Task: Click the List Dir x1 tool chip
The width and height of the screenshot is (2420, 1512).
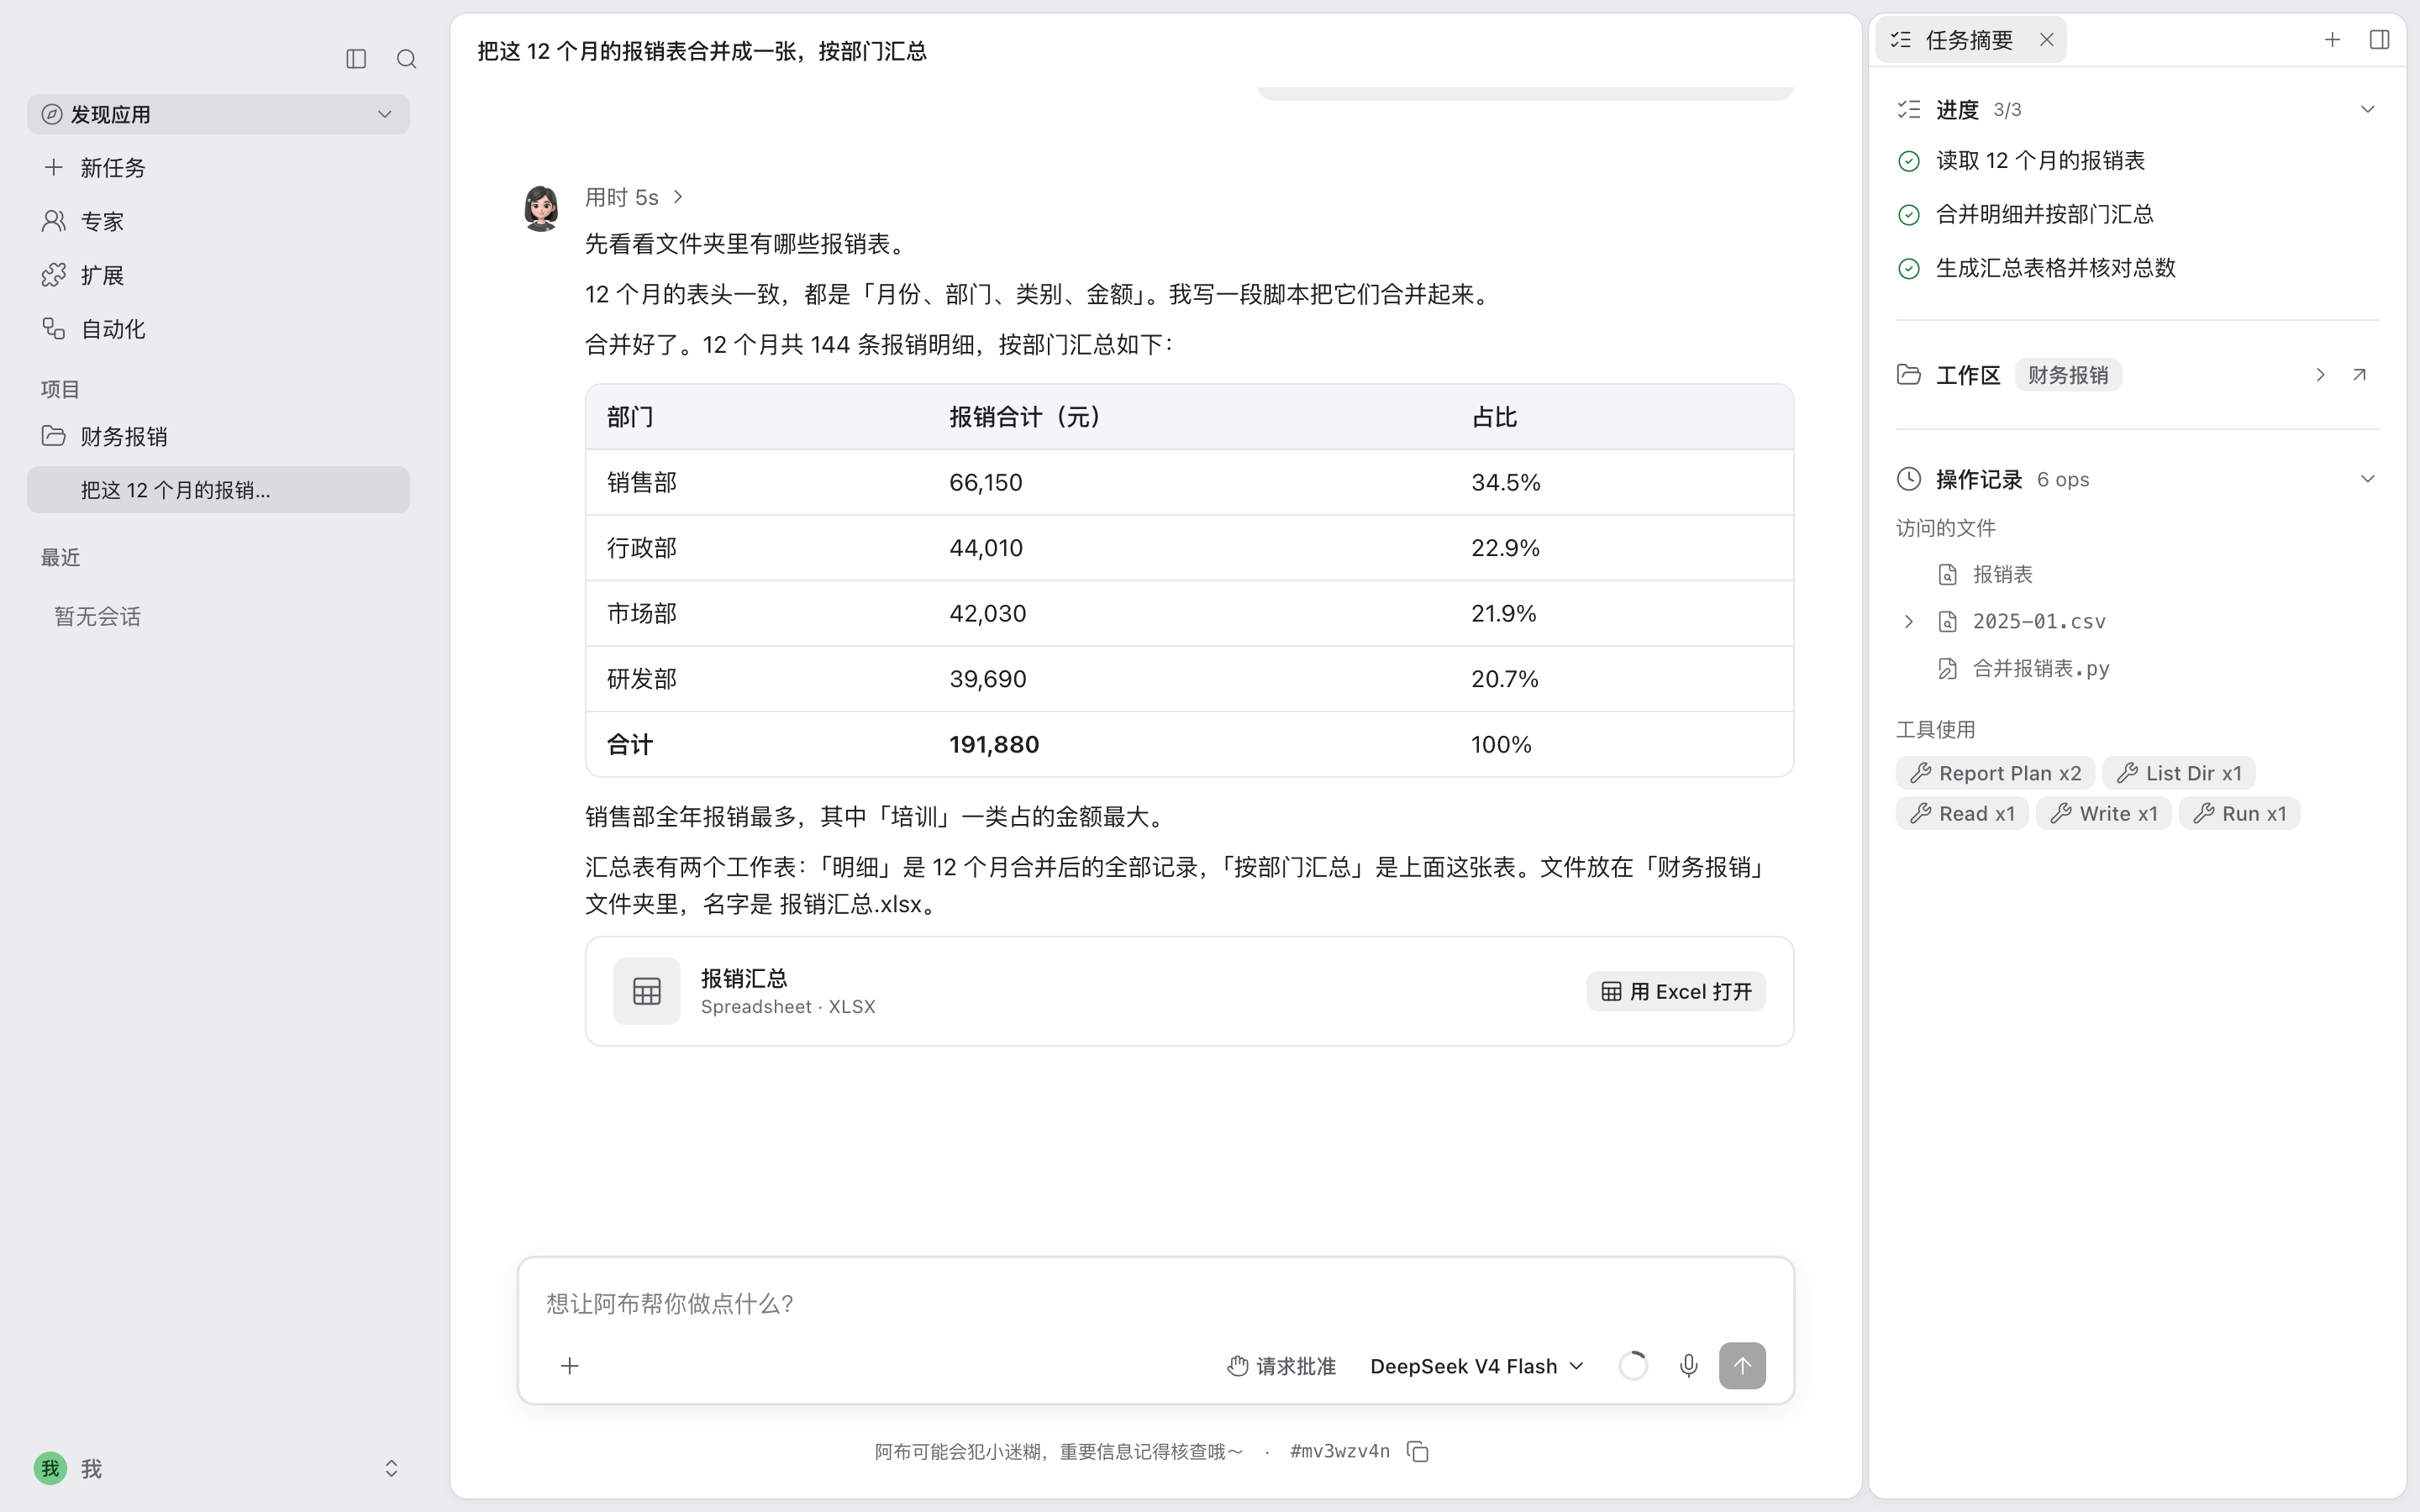Action: tap(2179, 773)
